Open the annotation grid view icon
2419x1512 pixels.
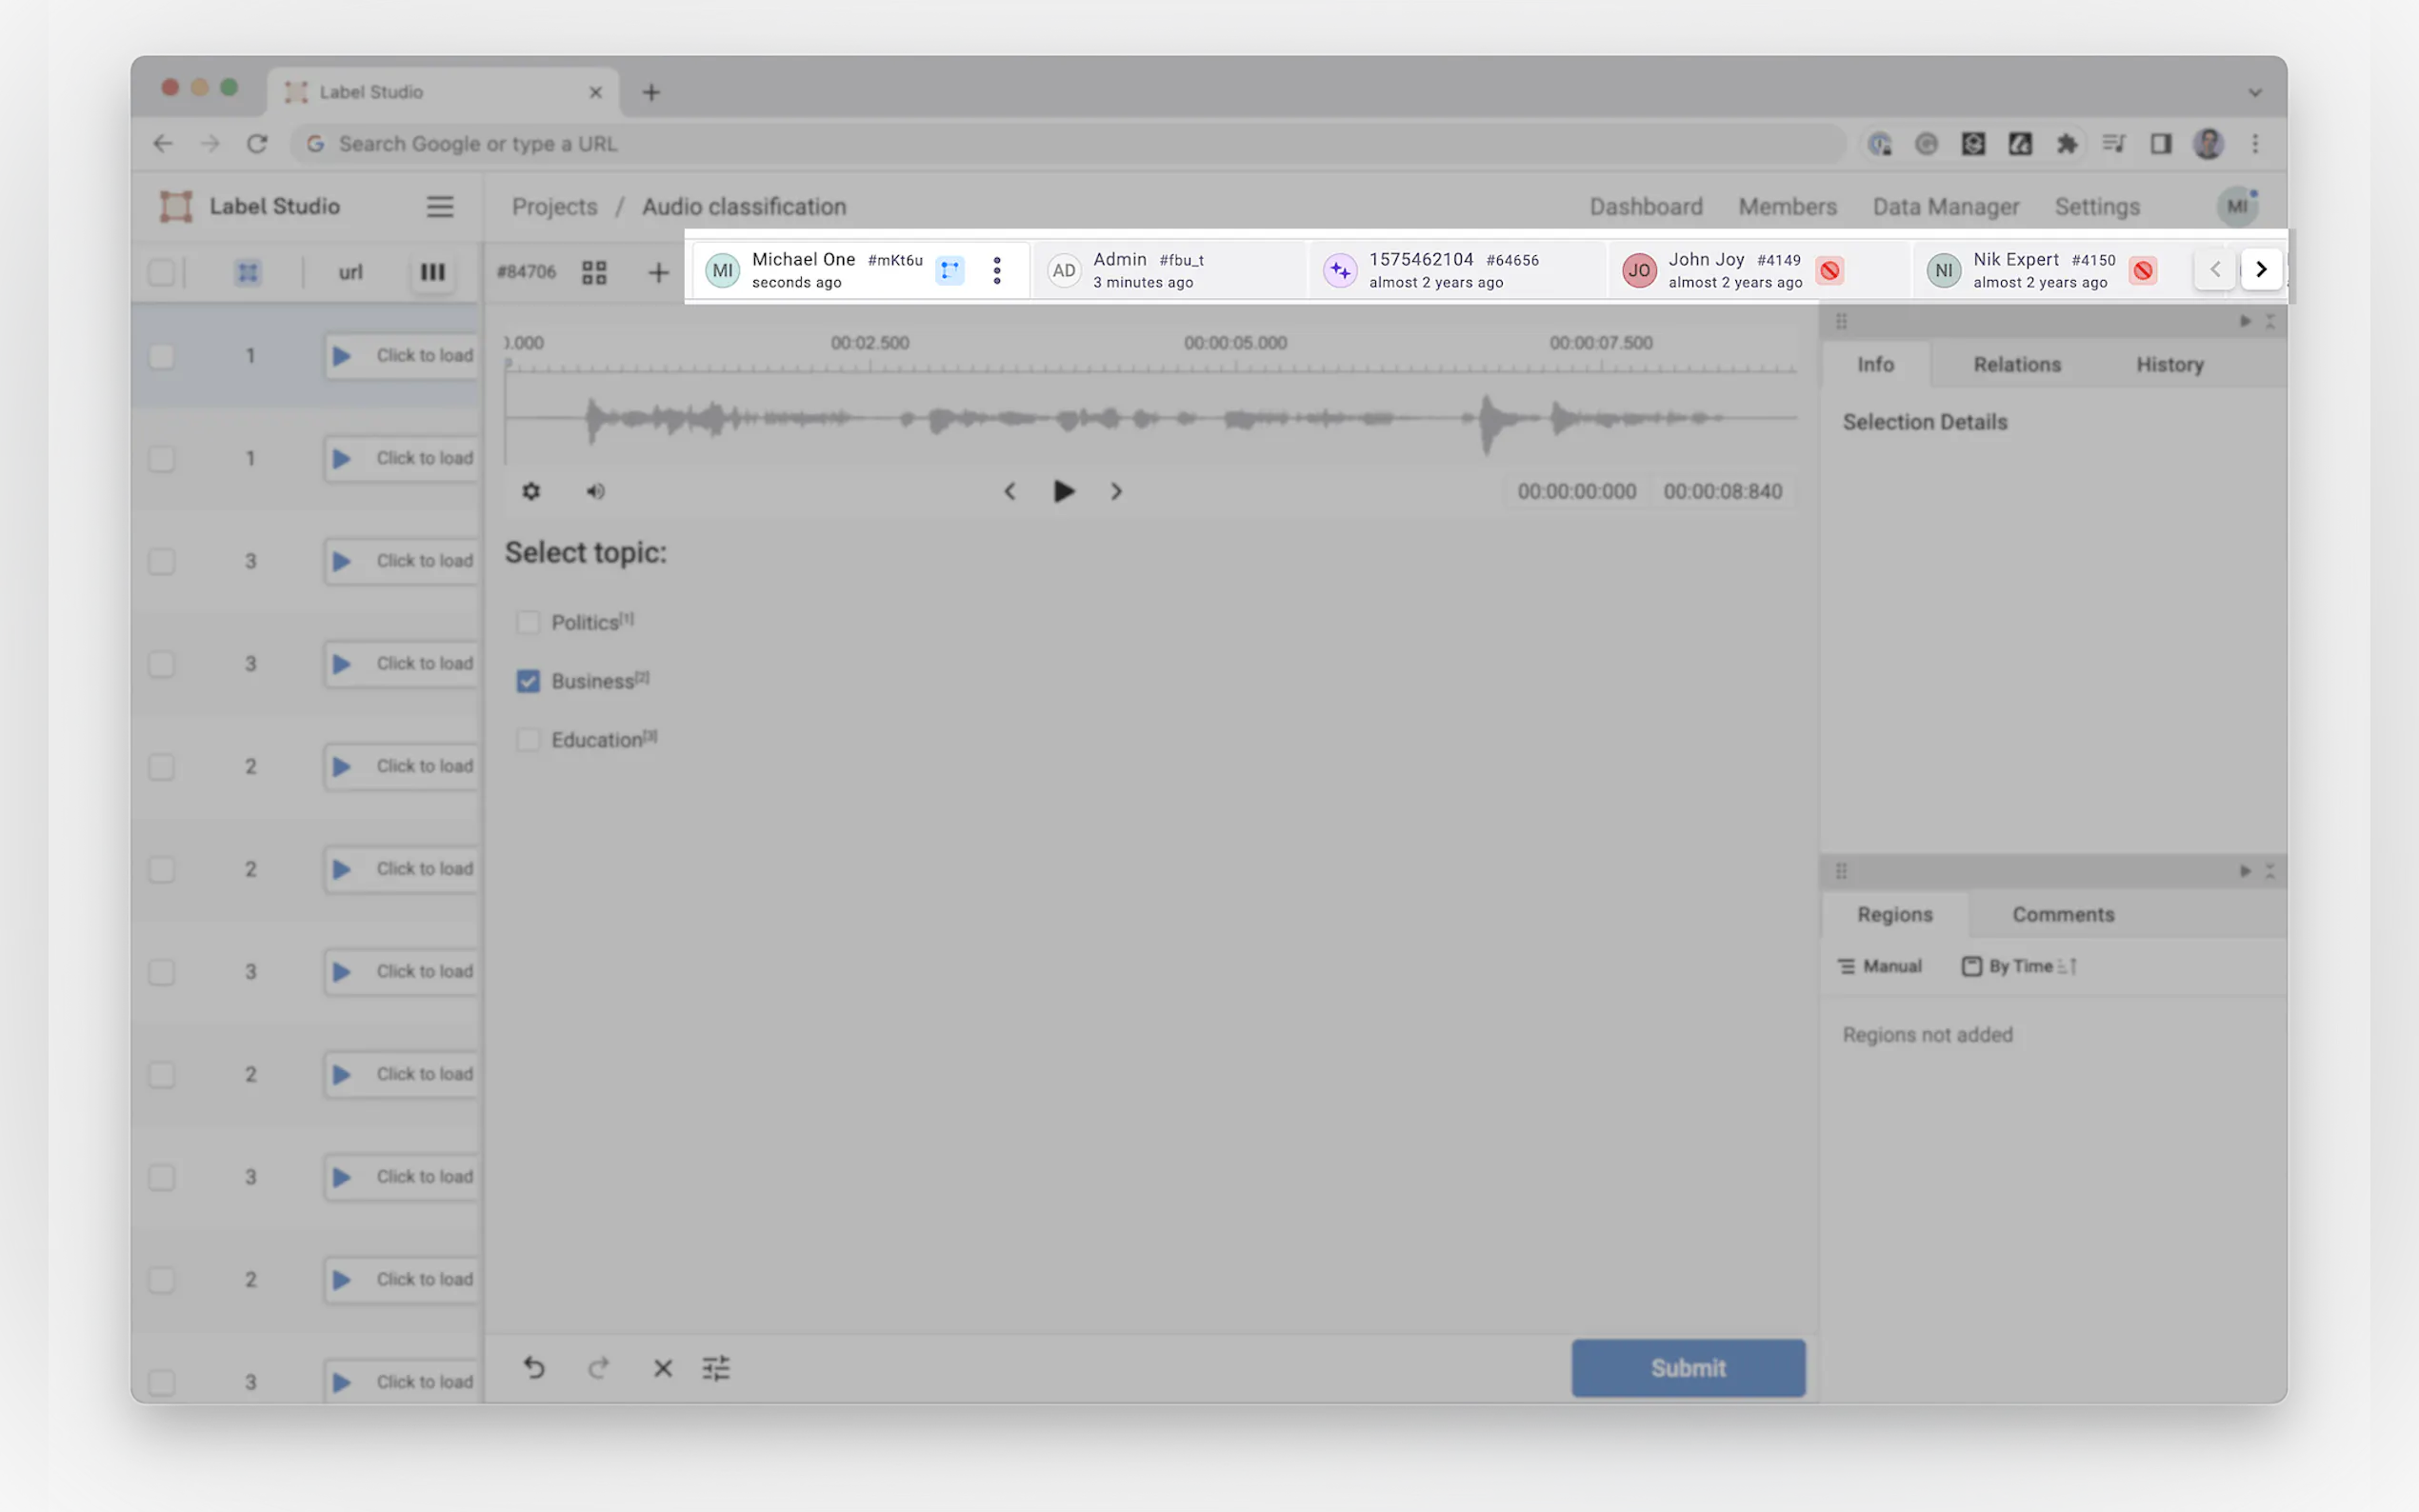[x=594, y=272]
